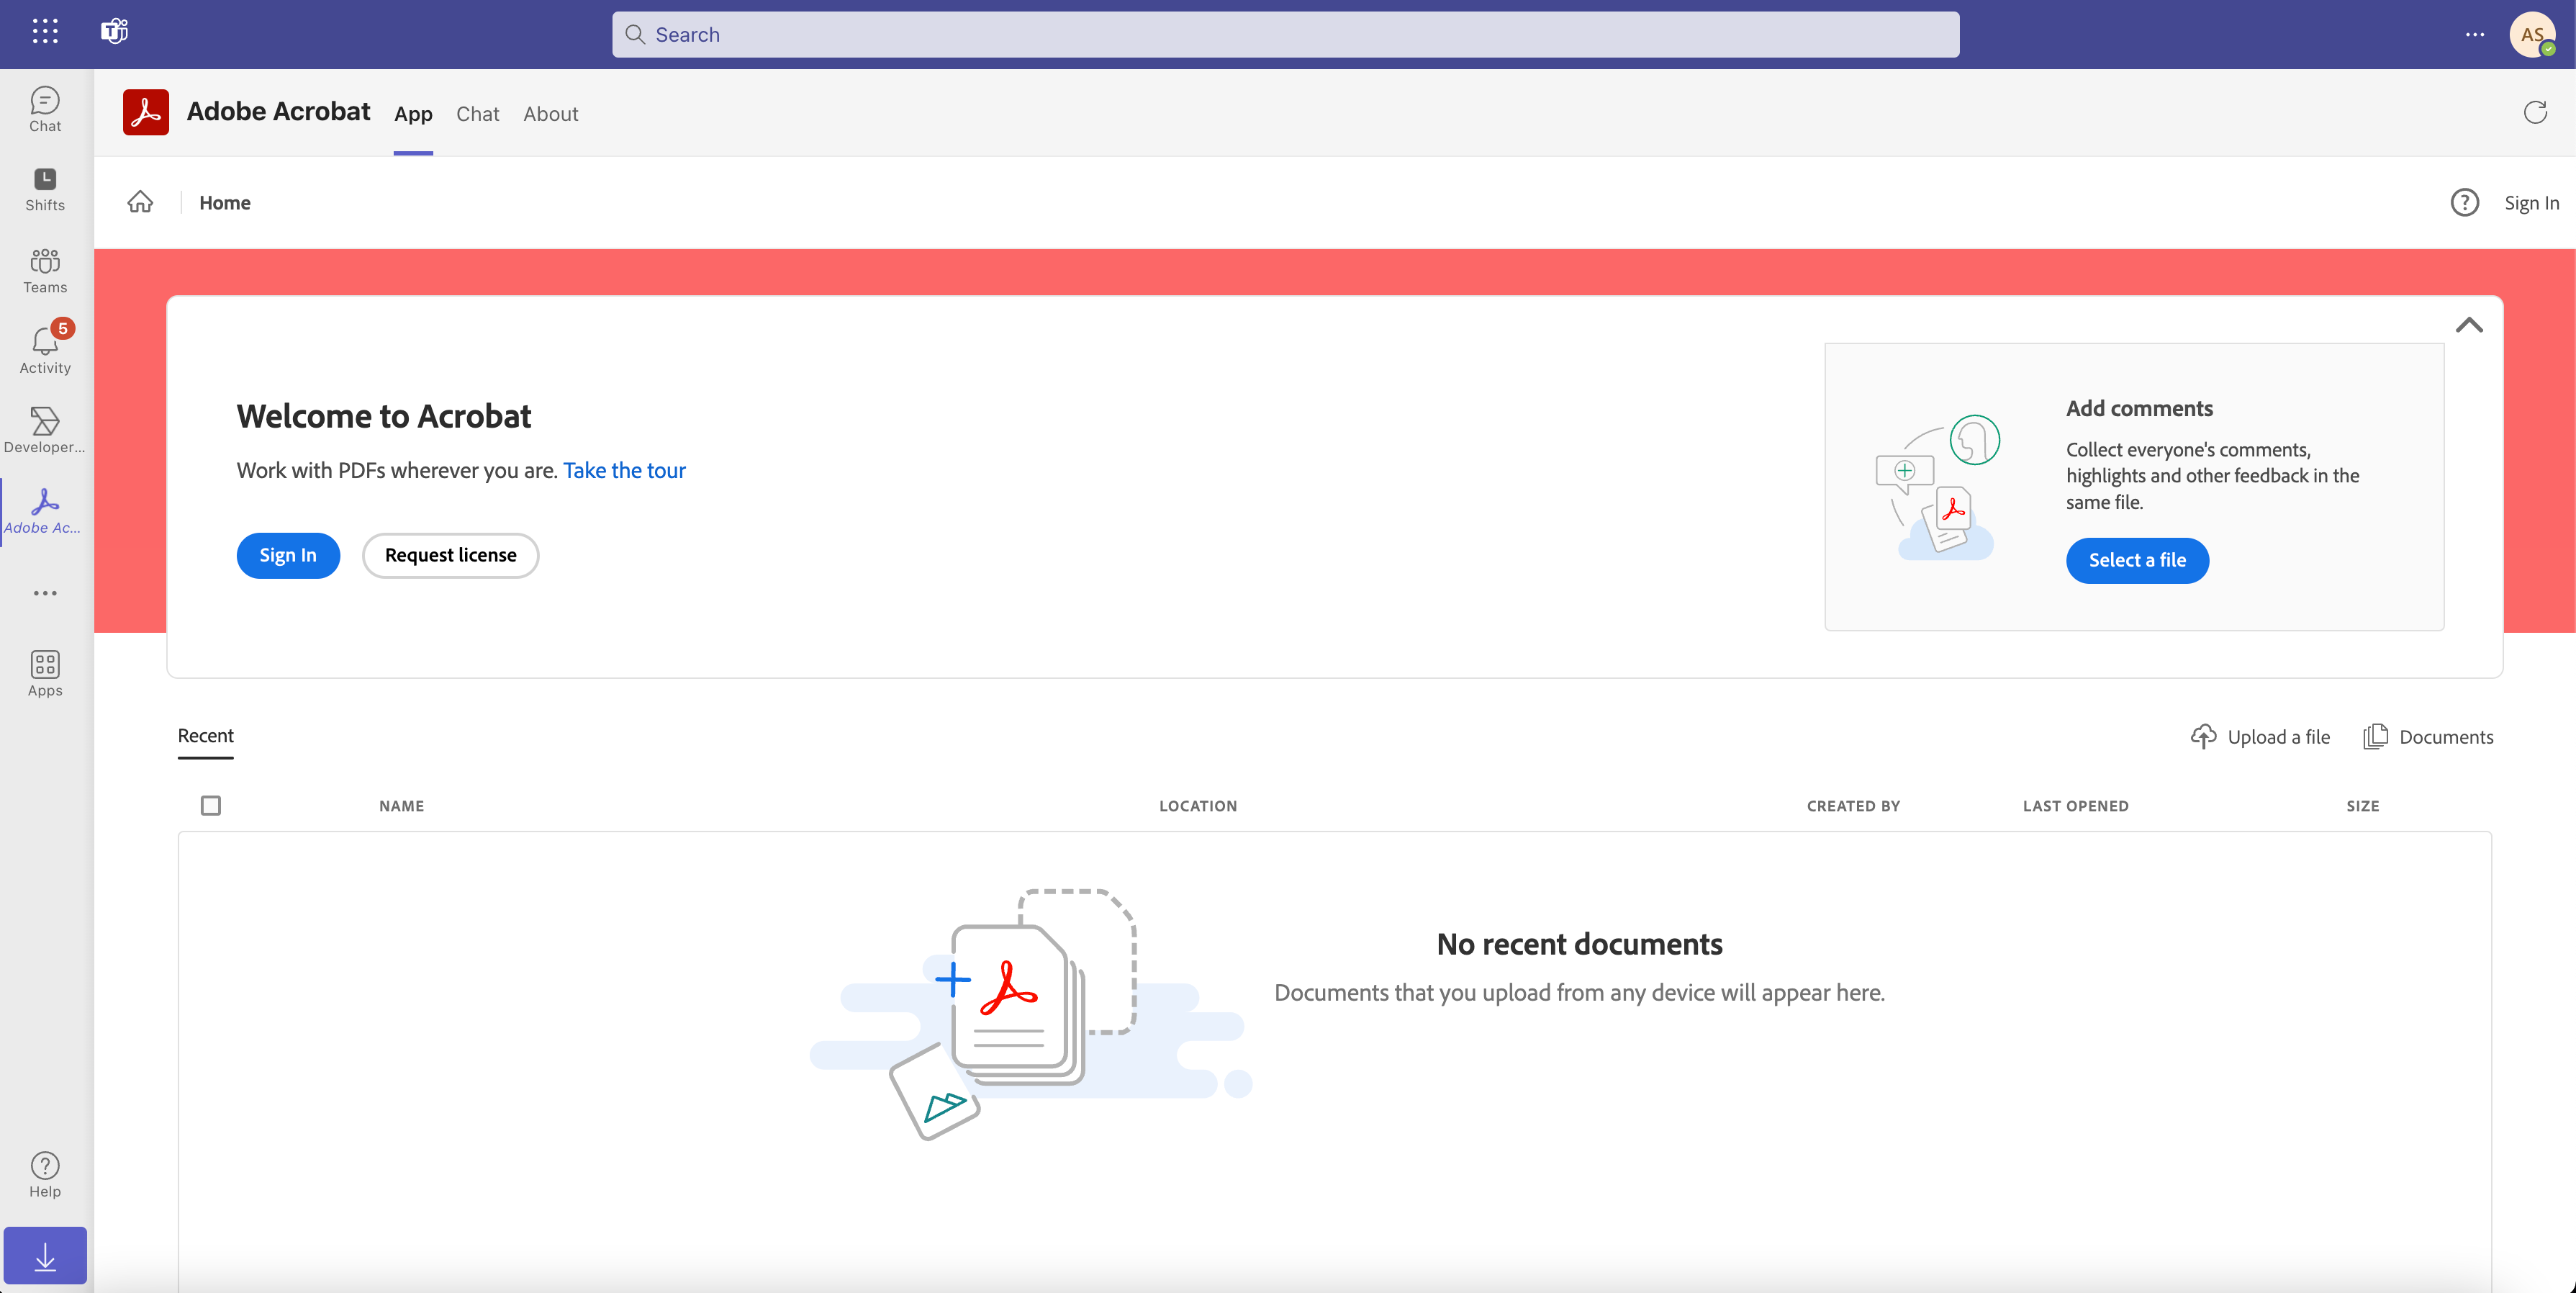This screenshot has width=2576, height=1293.
Task: Refresh the Adobe Acrobat app view
Action: (x=2536, y=113)
